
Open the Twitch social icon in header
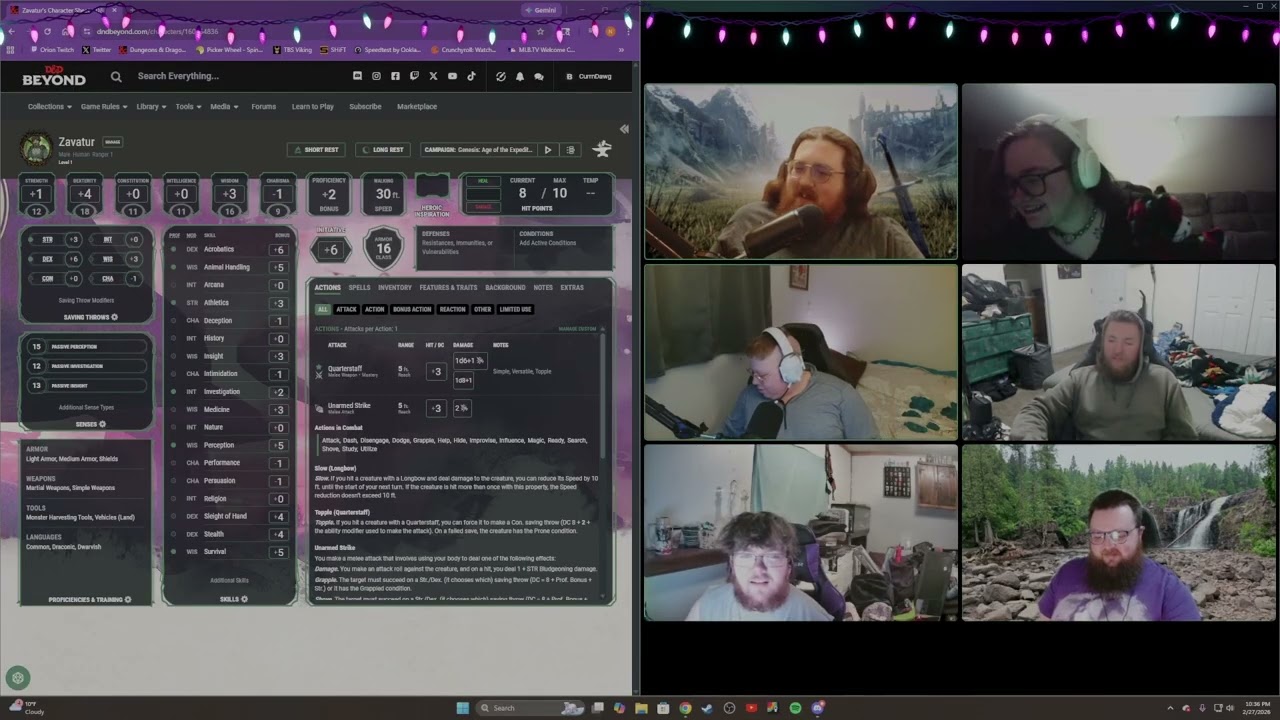(414, 76)
